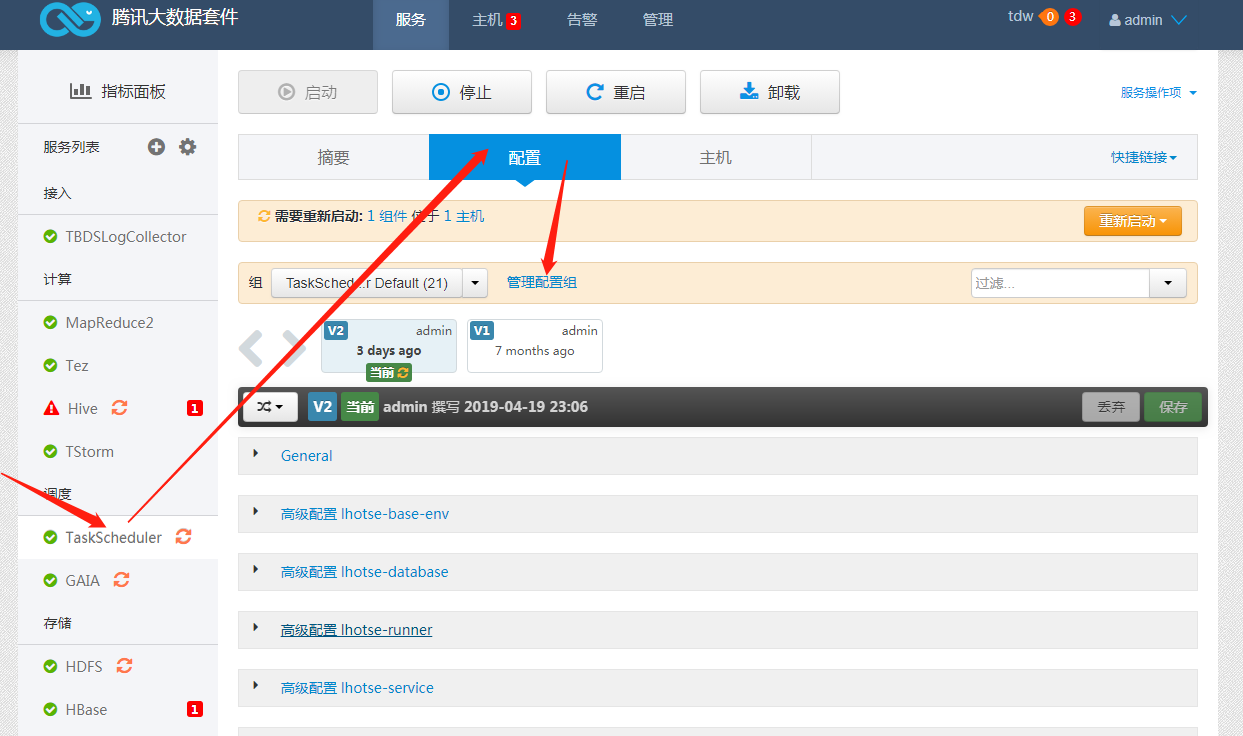Click the 启动 button

308,92
